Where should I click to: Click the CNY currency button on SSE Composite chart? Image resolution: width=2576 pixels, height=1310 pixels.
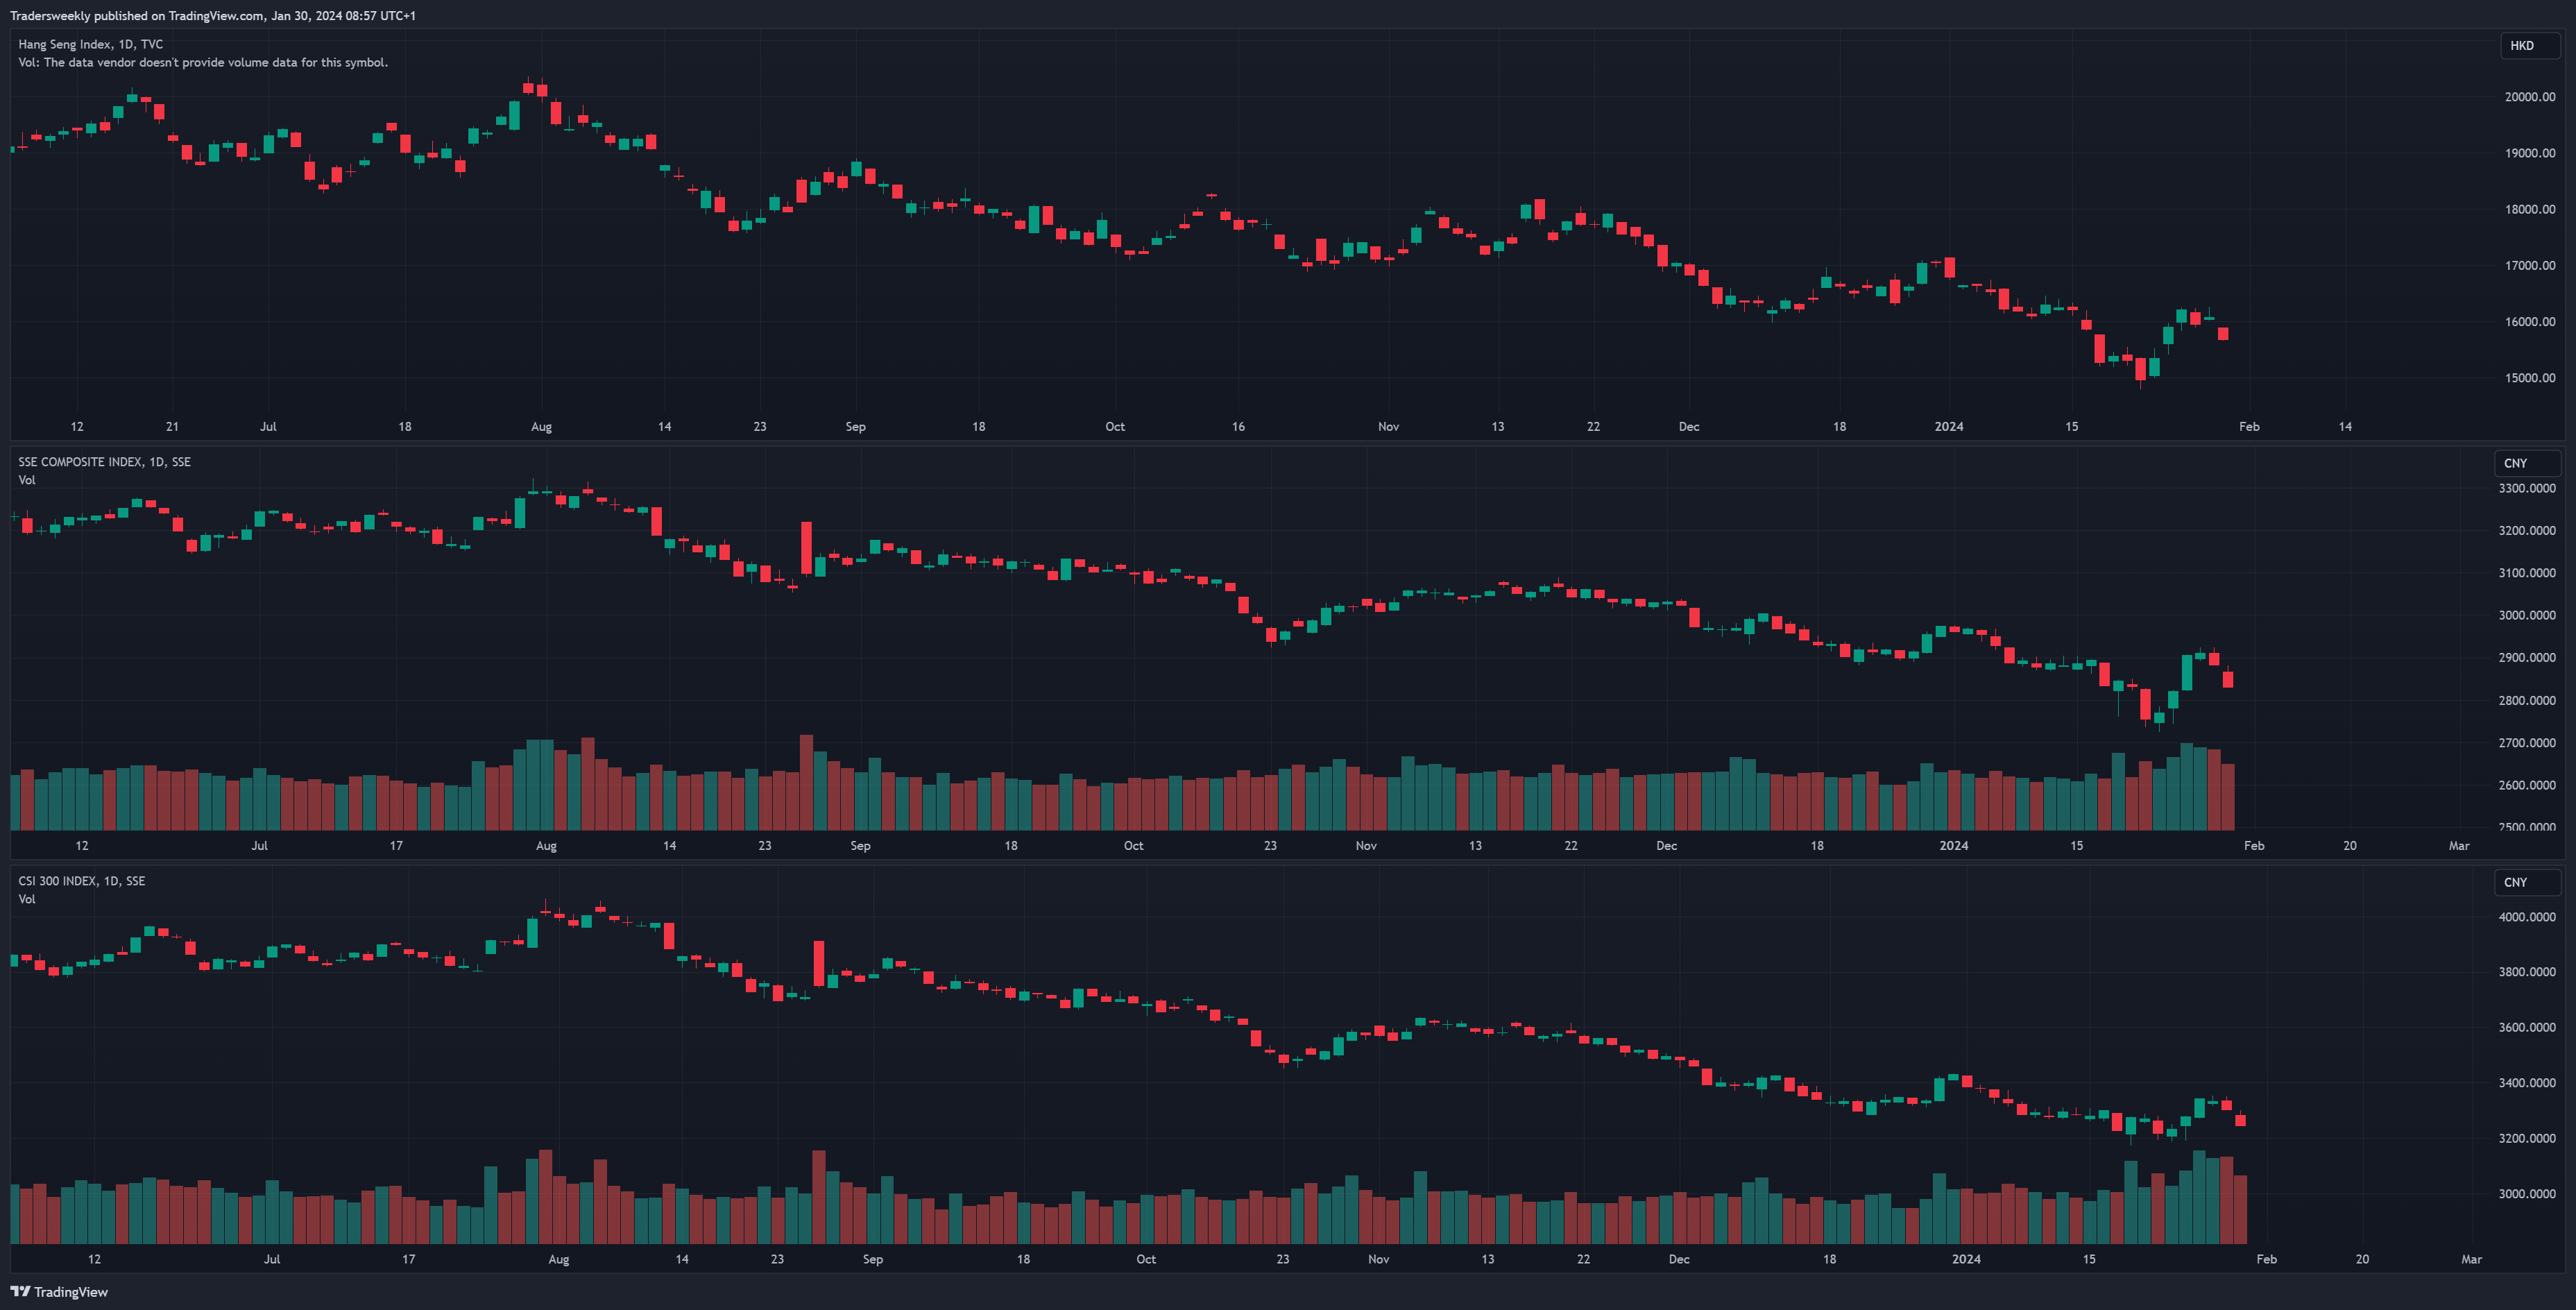(x=2527, y=463)
